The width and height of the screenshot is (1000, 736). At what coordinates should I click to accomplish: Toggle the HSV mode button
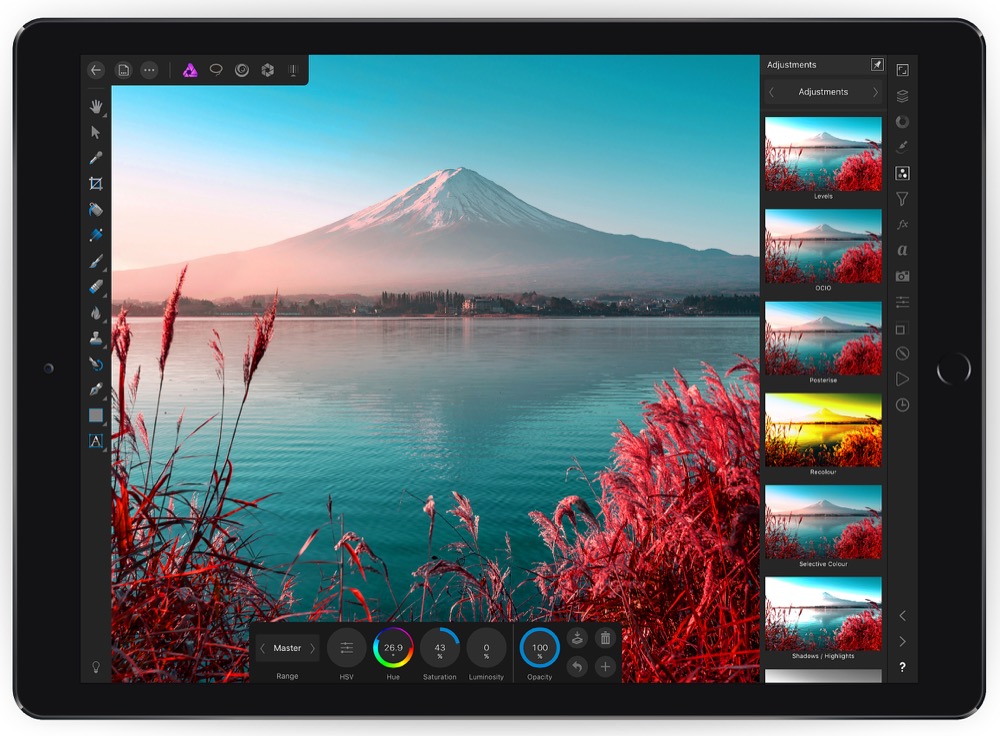[x=346, y=648]
